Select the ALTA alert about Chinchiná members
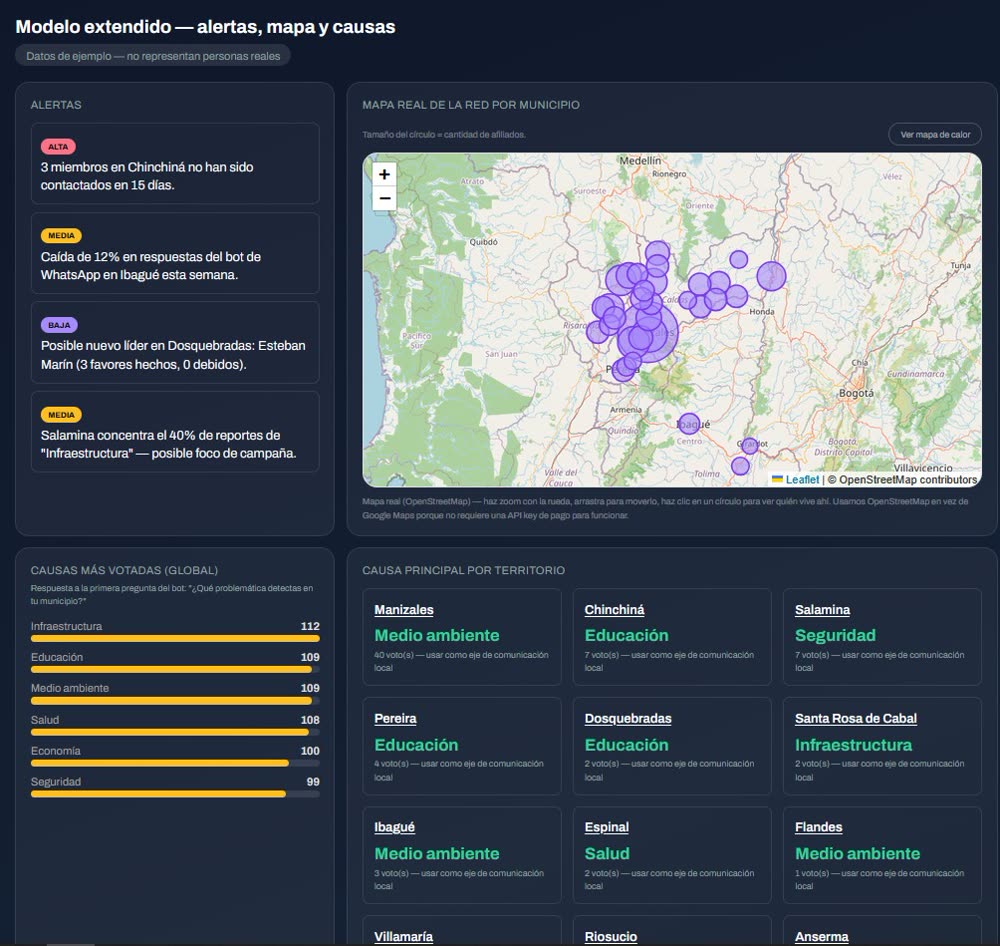The width and height of the screenshot is (1000, 946). point(175,163)
